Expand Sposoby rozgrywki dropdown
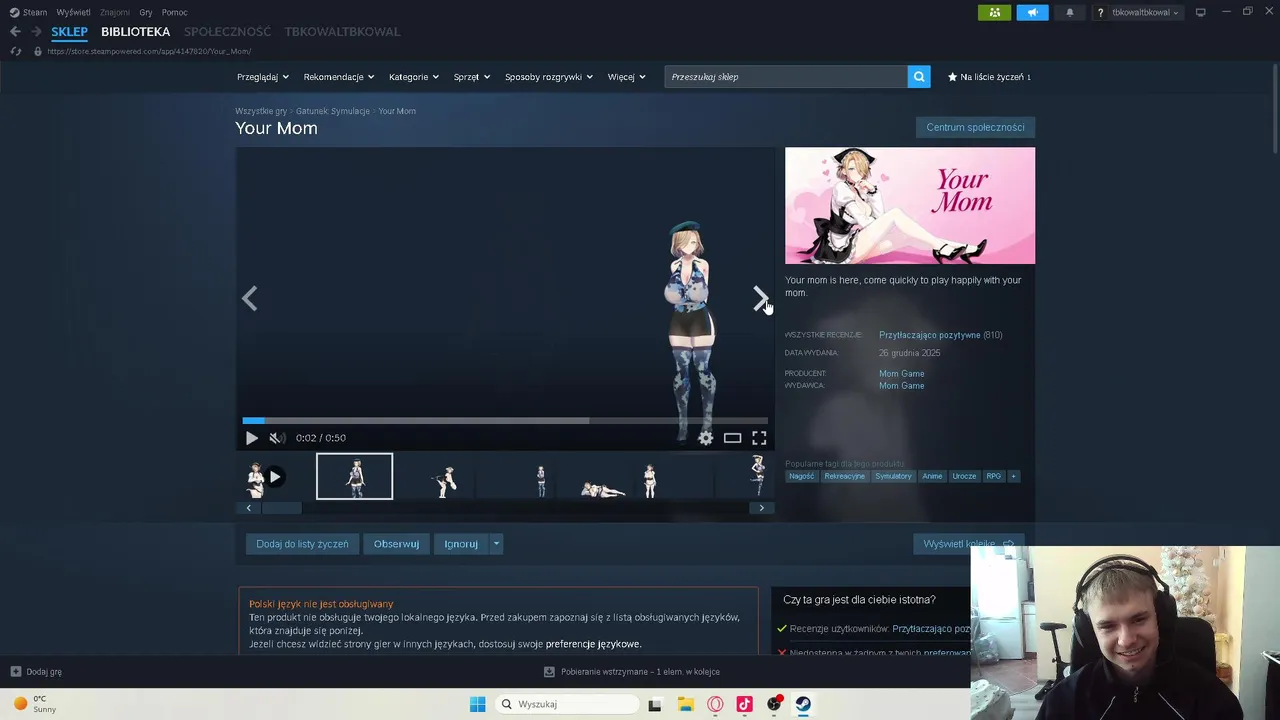 coord(549,77)
